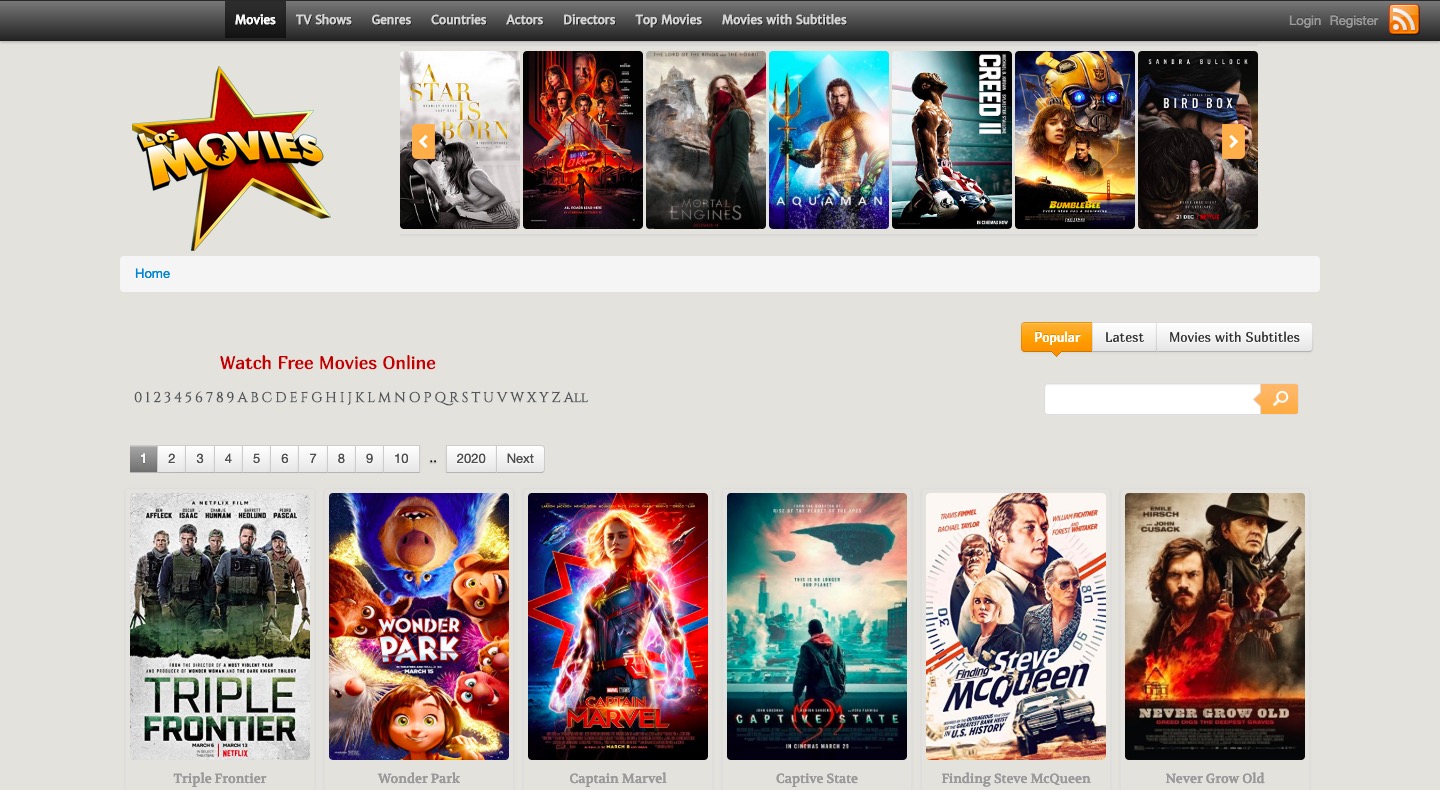1440x790 pixels.
Task: Select Top Movies in navigation bar
Action: pos(668,19)
